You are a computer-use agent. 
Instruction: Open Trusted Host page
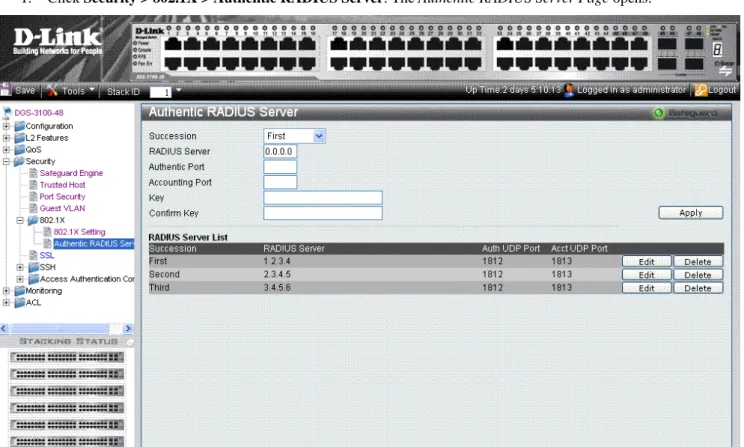(x=63, y=185)
